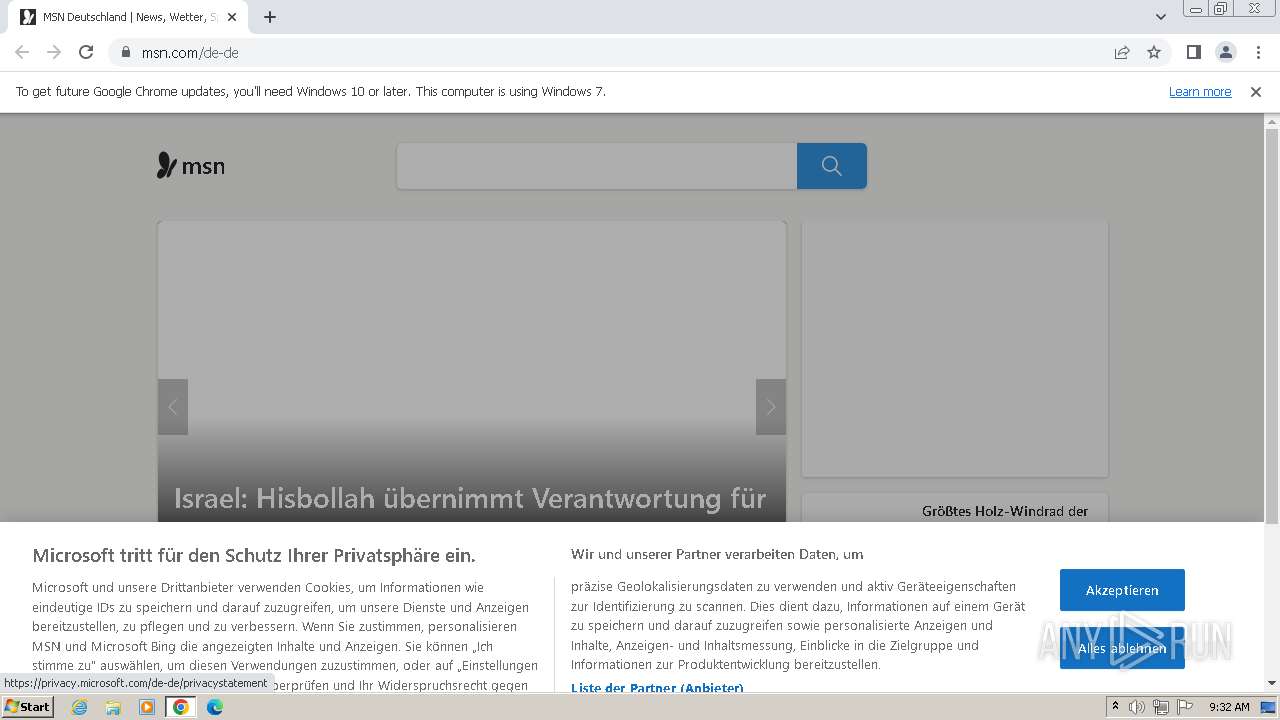Open Liste der Partner (Anbieter) link
Viewport: 1280px width, 720px height.
coord(657,688)
